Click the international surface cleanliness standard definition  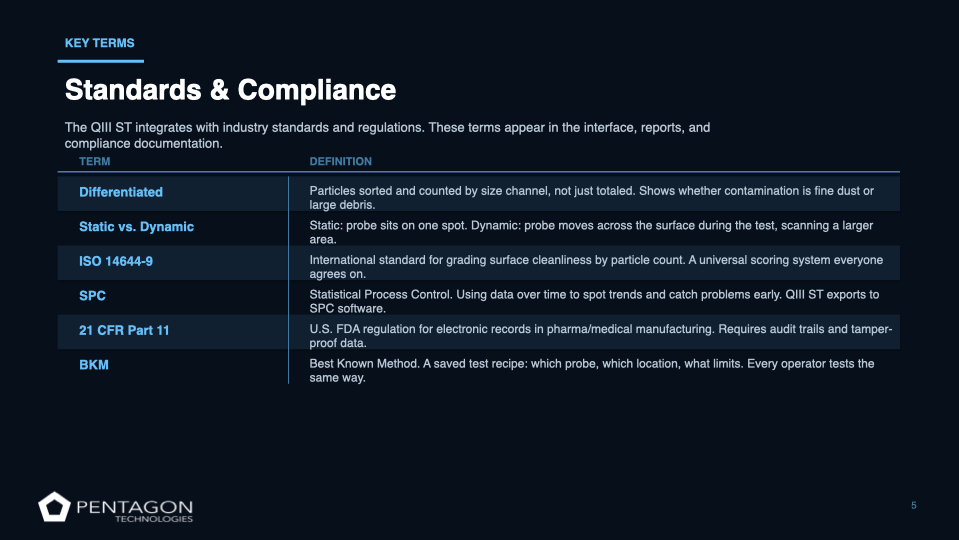[596, 266]
